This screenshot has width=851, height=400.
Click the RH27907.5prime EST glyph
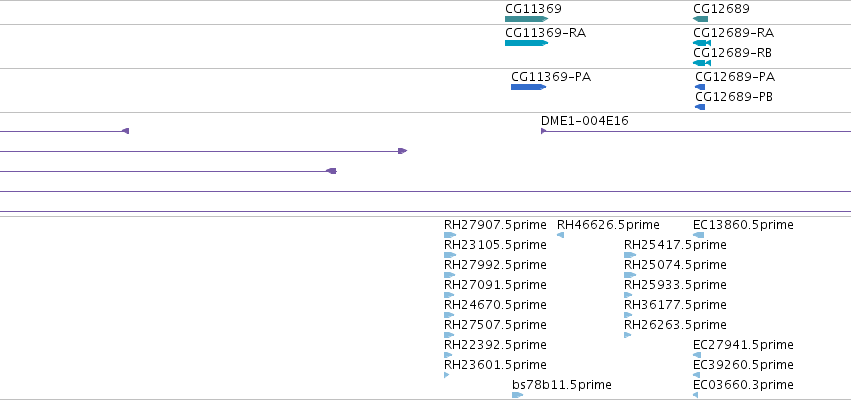[450, 235]
